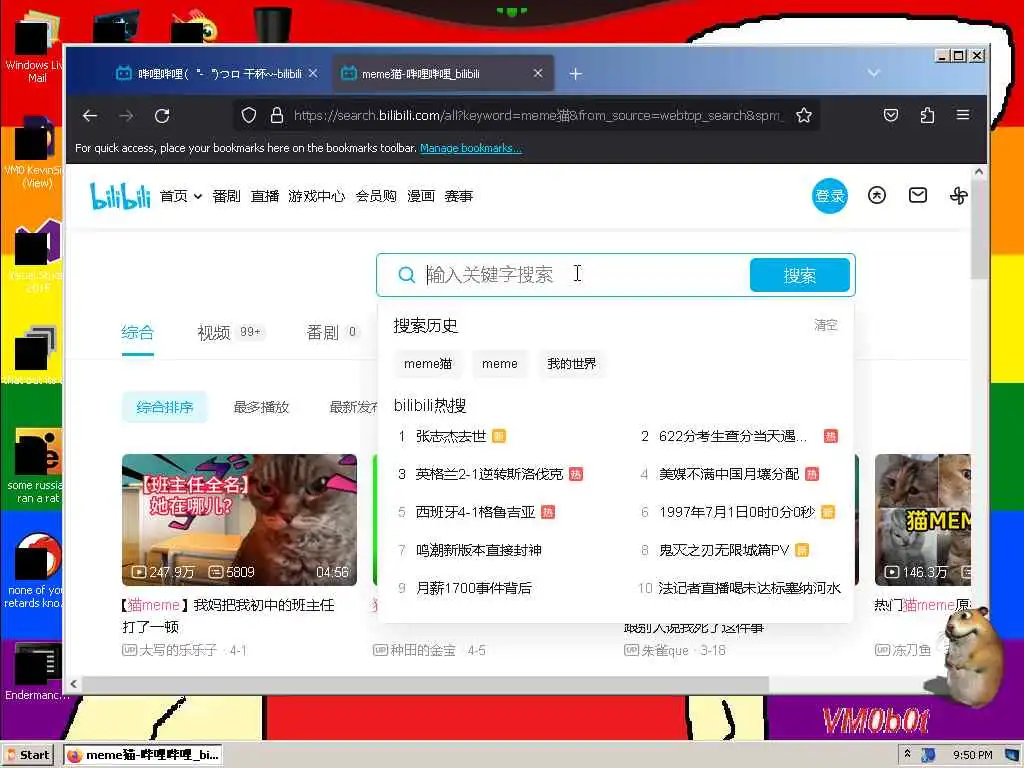1024x768 pixels.
Task: Select the meme history chip
Action: click(x=500, y=364)
